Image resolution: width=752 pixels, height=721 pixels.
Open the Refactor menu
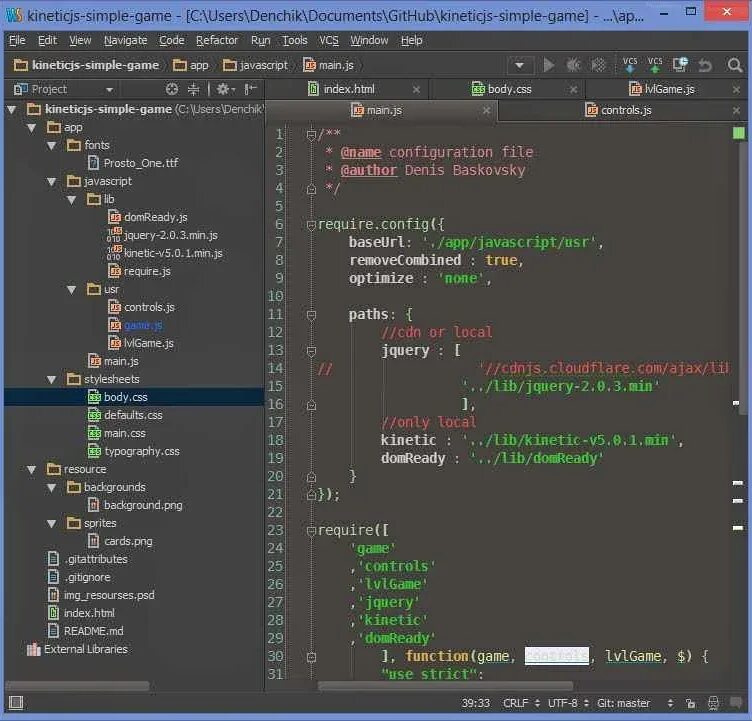tap(217, 40)
